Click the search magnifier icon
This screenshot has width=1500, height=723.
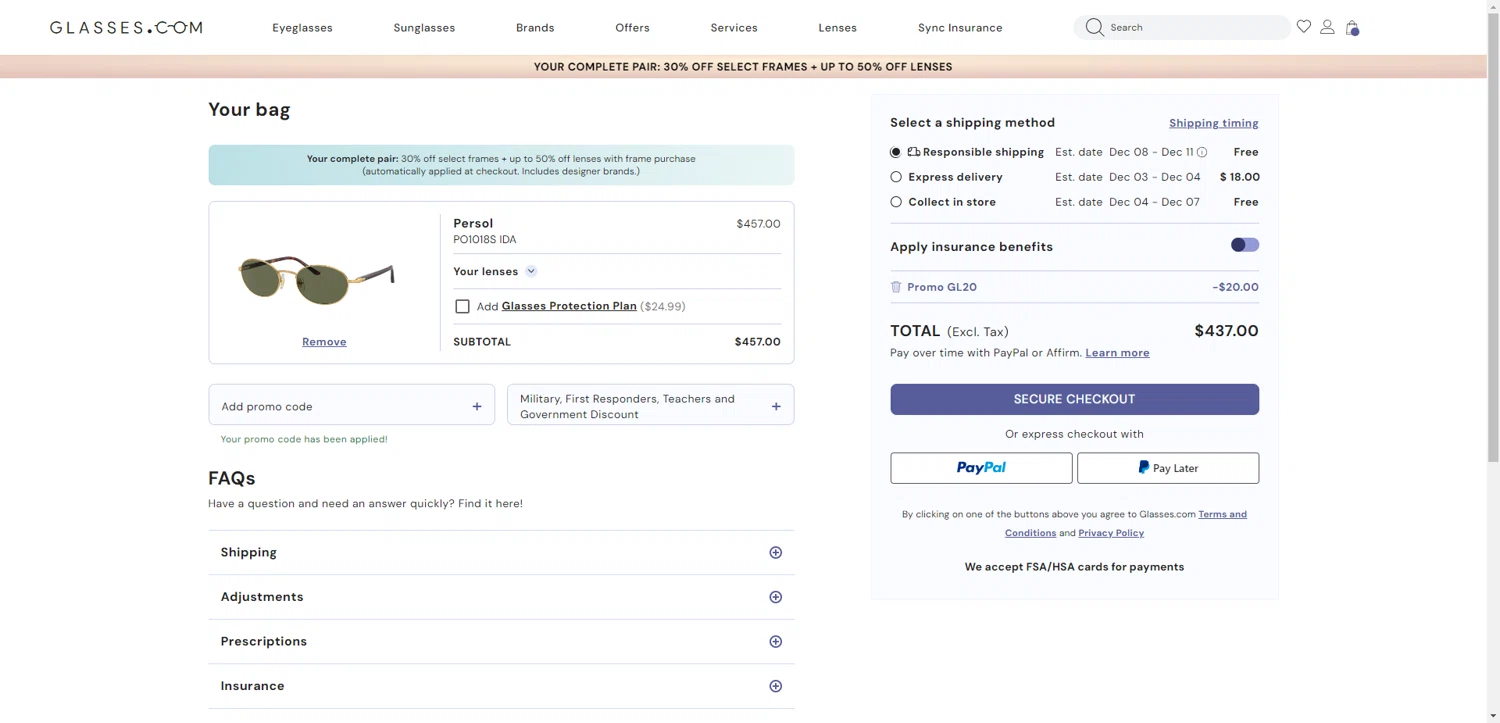coord(1094,28)
